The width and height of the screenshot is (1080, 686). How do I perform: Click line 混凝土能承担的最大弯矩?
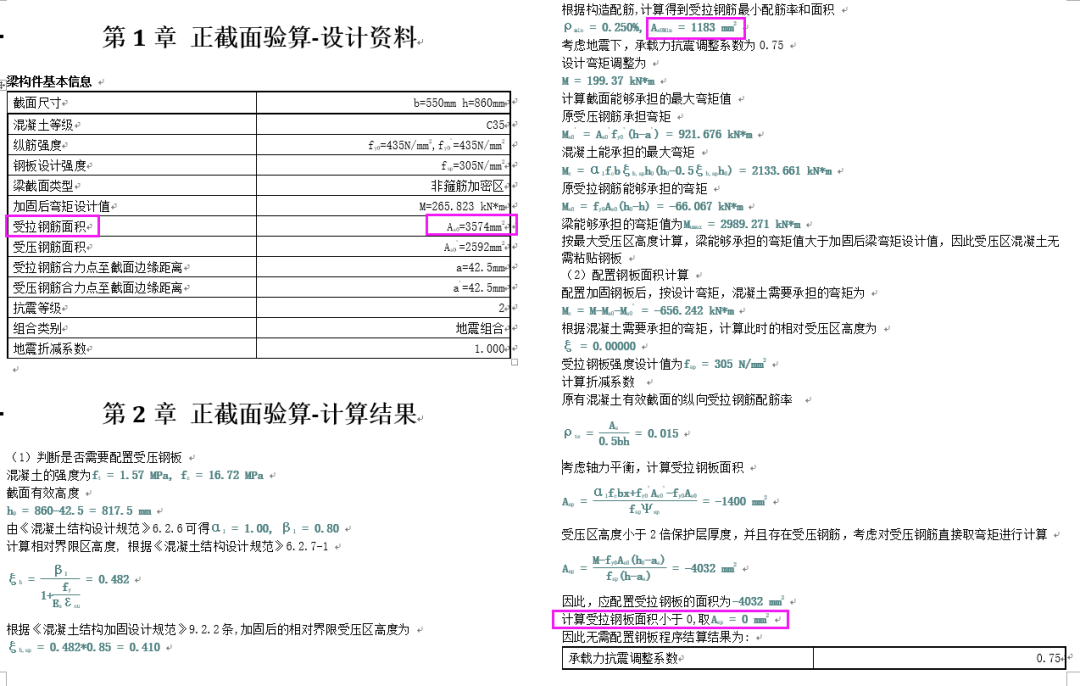click(x=628, y=152)
